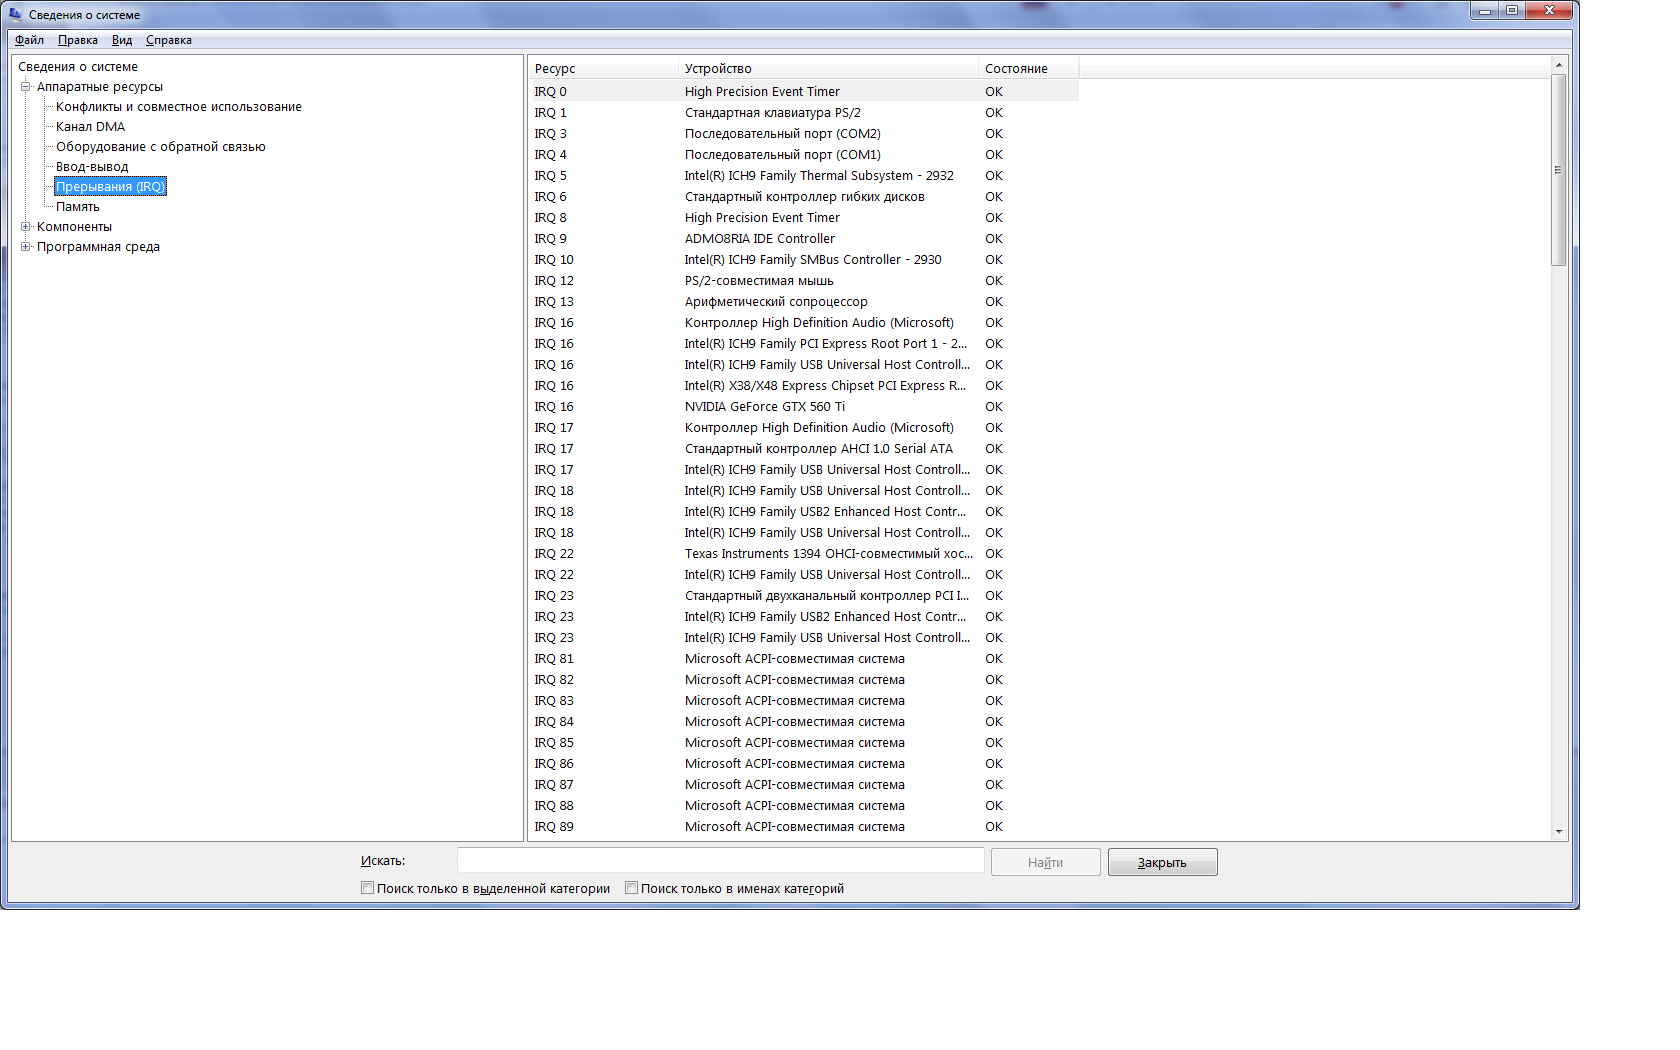This screenshot has width=1680, height=1050.
Task: Collapse the Аппаратные ресурсы tree node
Action: [x=26, y=86]
